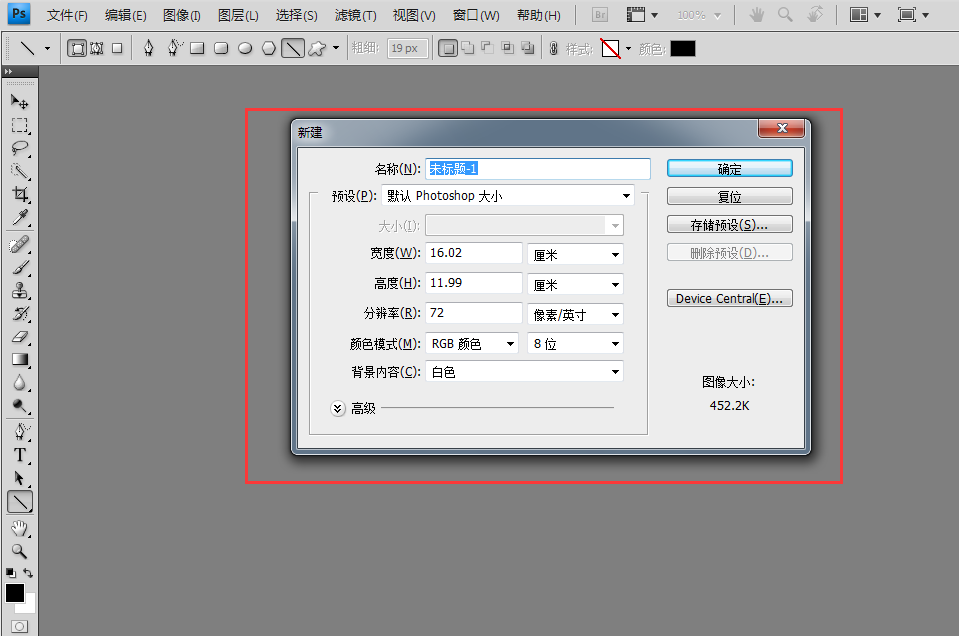Open the RGB 颜色 color mode dropdown
959x636 pixels.
pyautogui.click(x=472, y=344)
